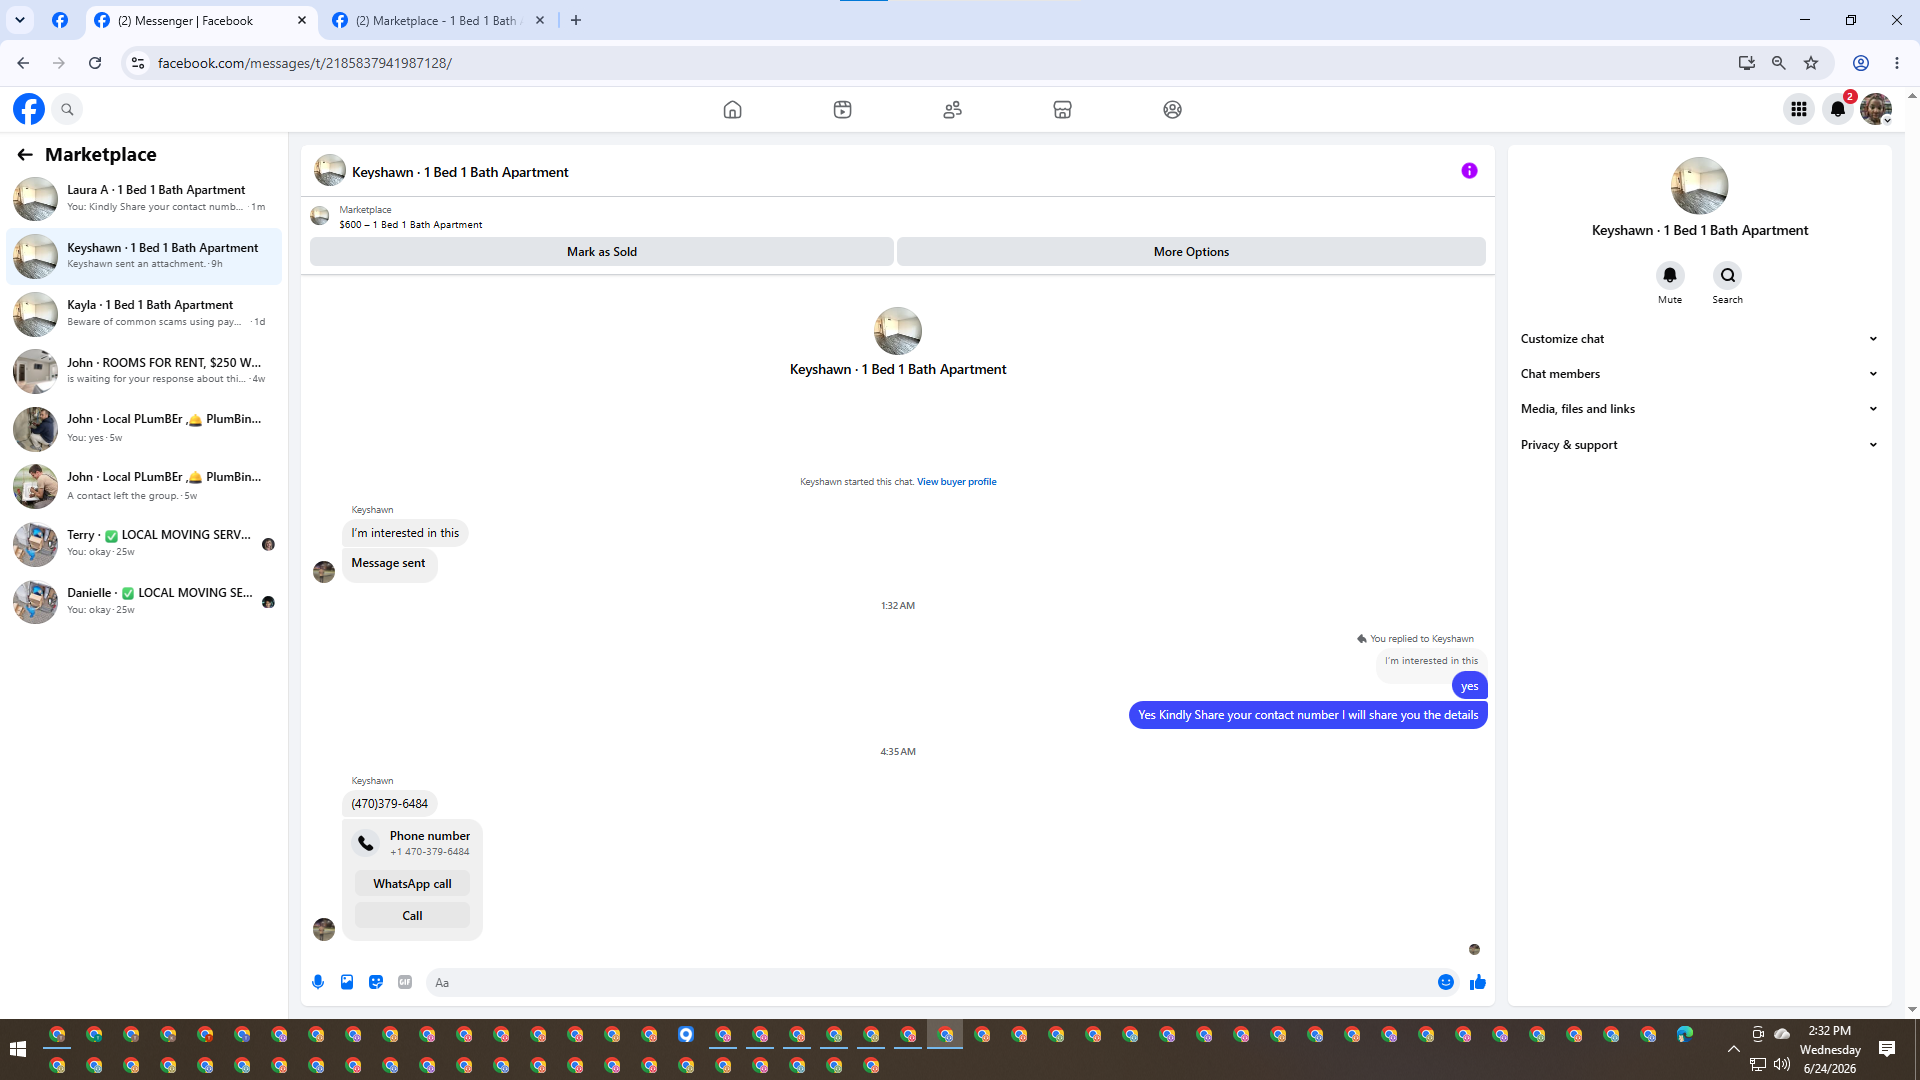Open the account profile picture menu

coord(1876,109)
